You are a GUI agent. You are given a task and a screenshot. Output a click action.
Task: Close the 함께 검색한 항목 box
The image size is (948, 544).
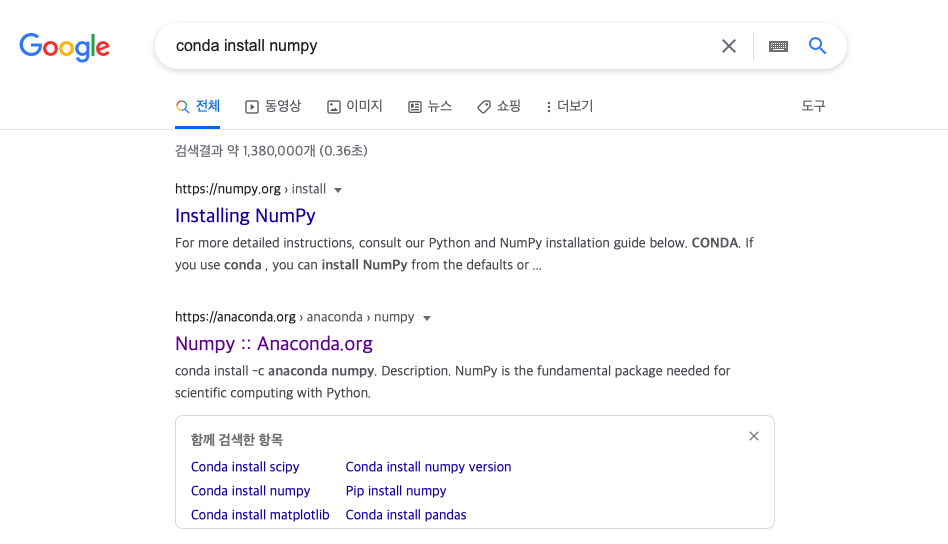pos(754,436)
